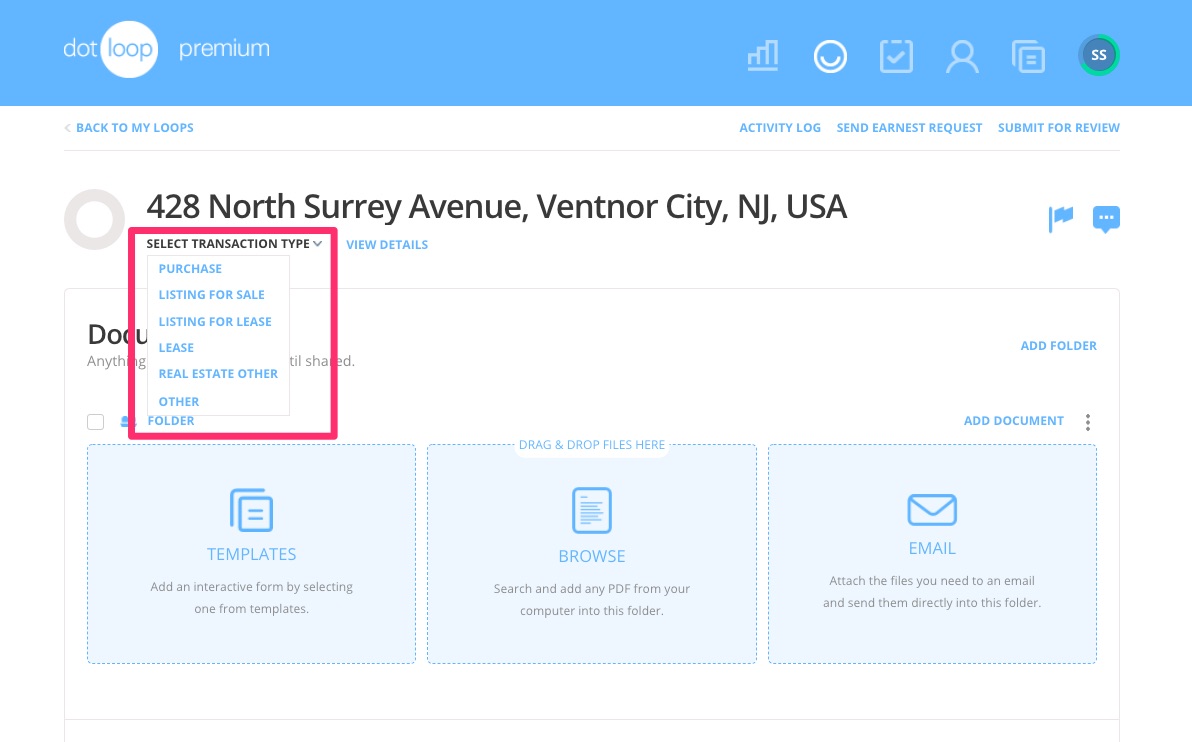The height and width of the screenshot is (742, 1192).
Task: Select Listing for Sale option
Action: [211, 295]
